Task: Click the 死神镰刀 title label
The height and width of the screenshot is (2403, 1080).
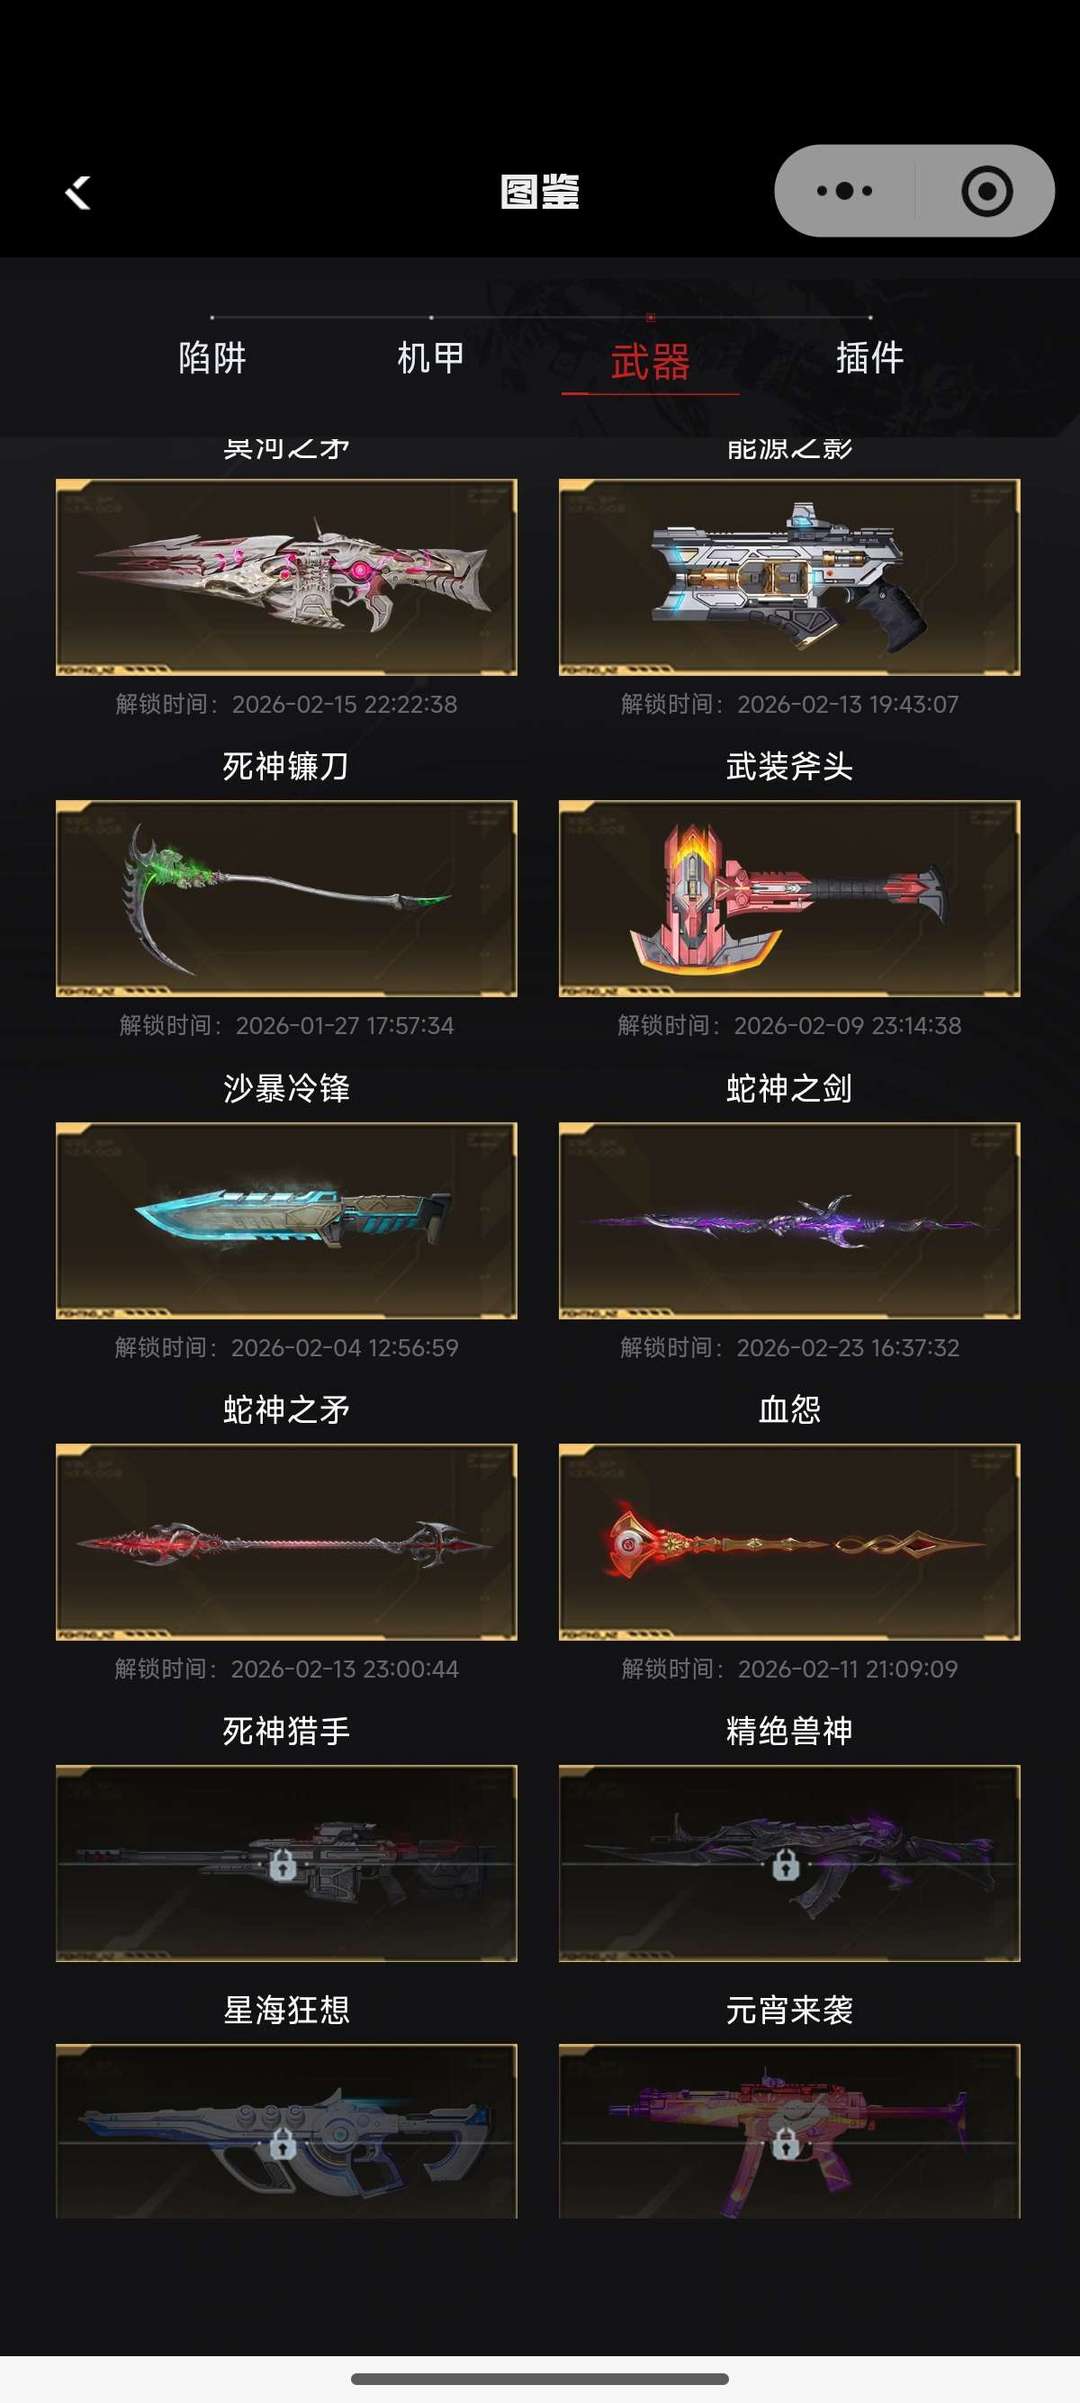Action: [x=286, y=767]
